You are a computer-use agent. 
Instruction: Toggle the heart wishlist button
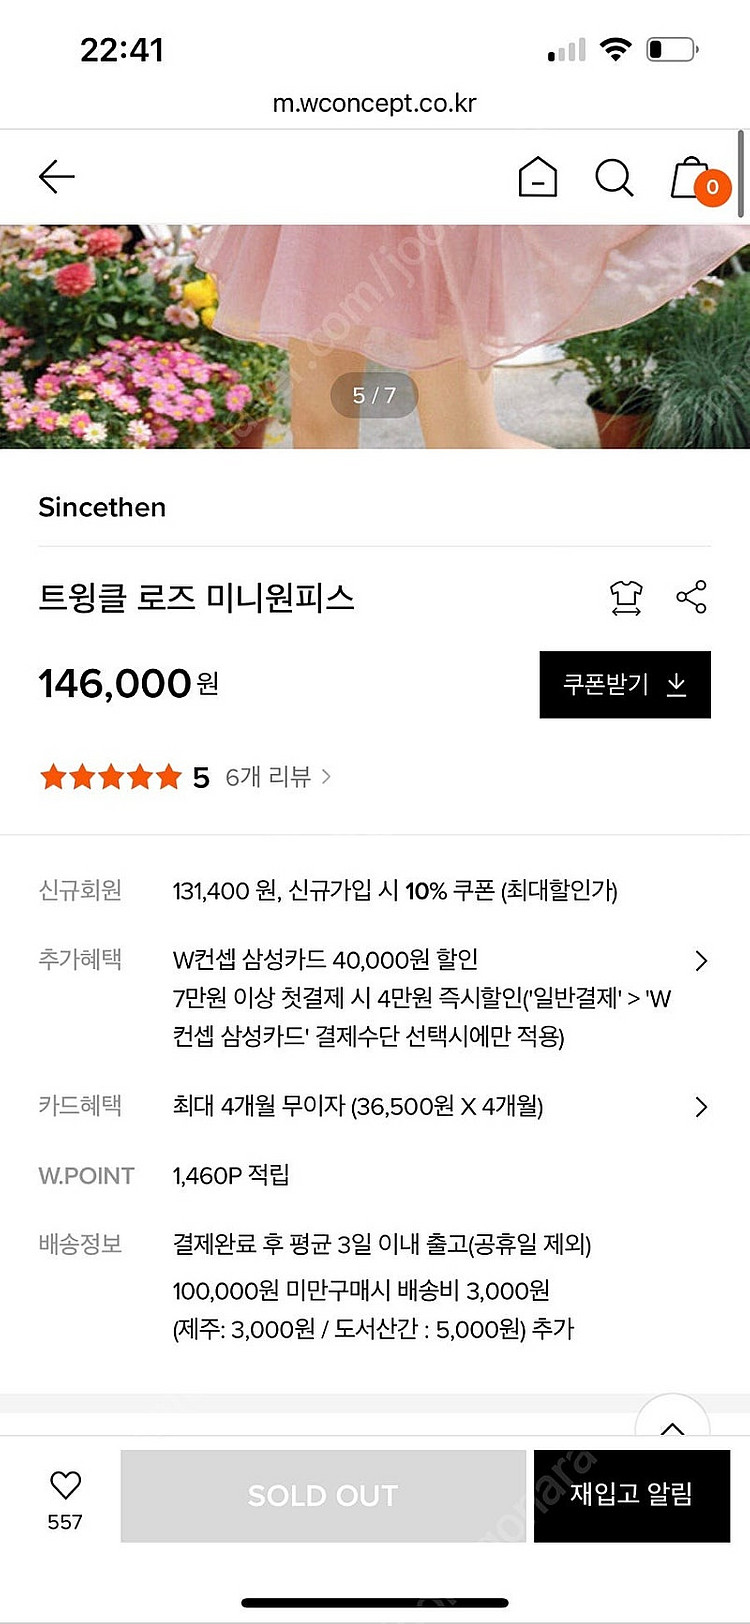click(x=65, y=1486)
